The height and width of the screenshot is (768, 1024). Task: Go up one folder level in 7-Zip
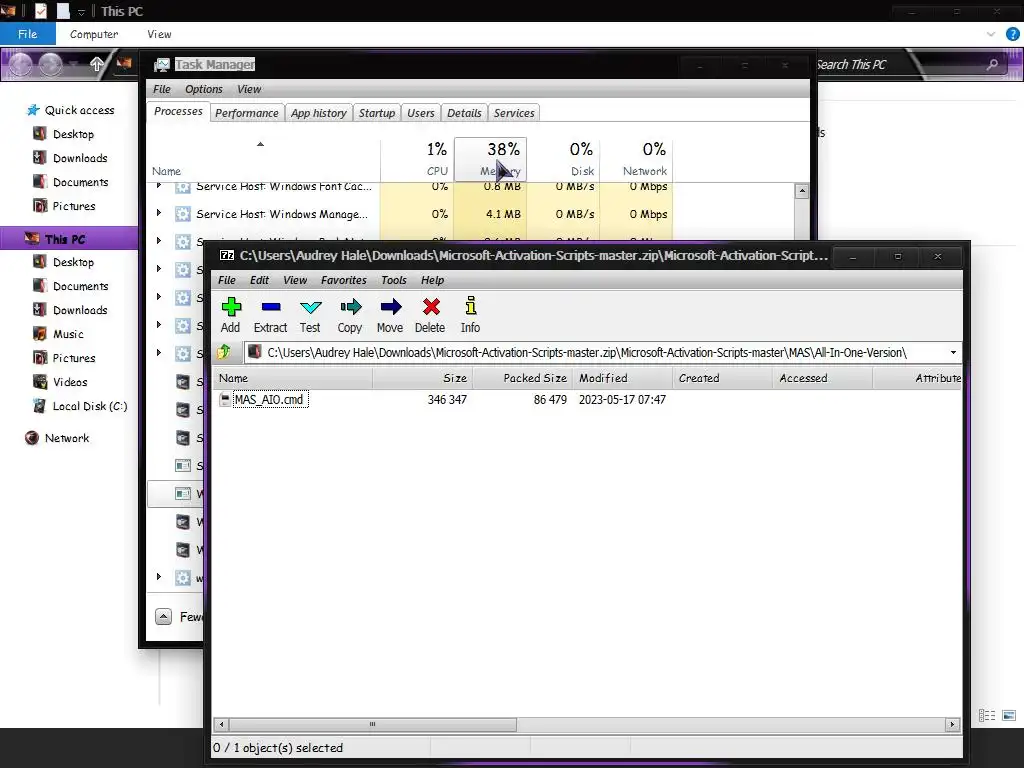point(224,353)
